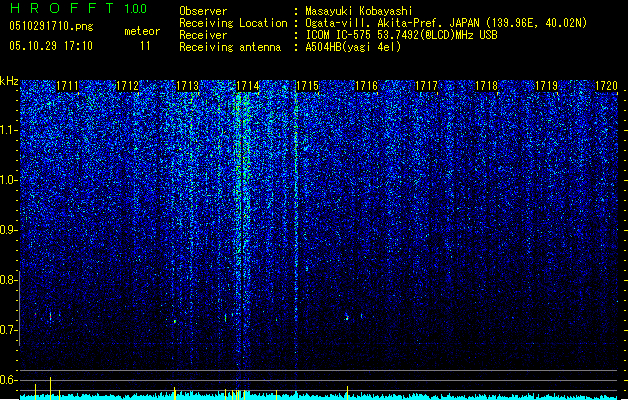Screen dimensions: 629x400
Task: Click the 0.7 kHz axis label
Action: (8, 330)
